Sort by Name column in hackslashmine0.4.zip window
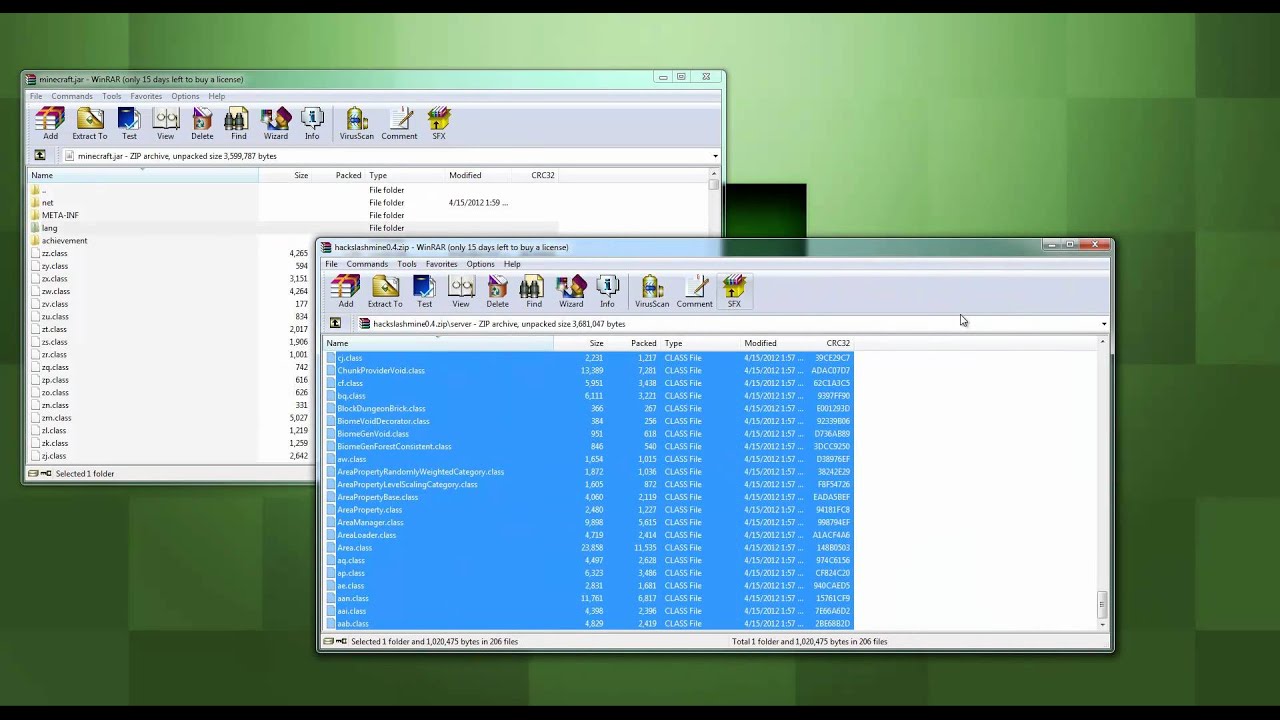The width and height of the screenshot is (1280, 720). point(439,343)
